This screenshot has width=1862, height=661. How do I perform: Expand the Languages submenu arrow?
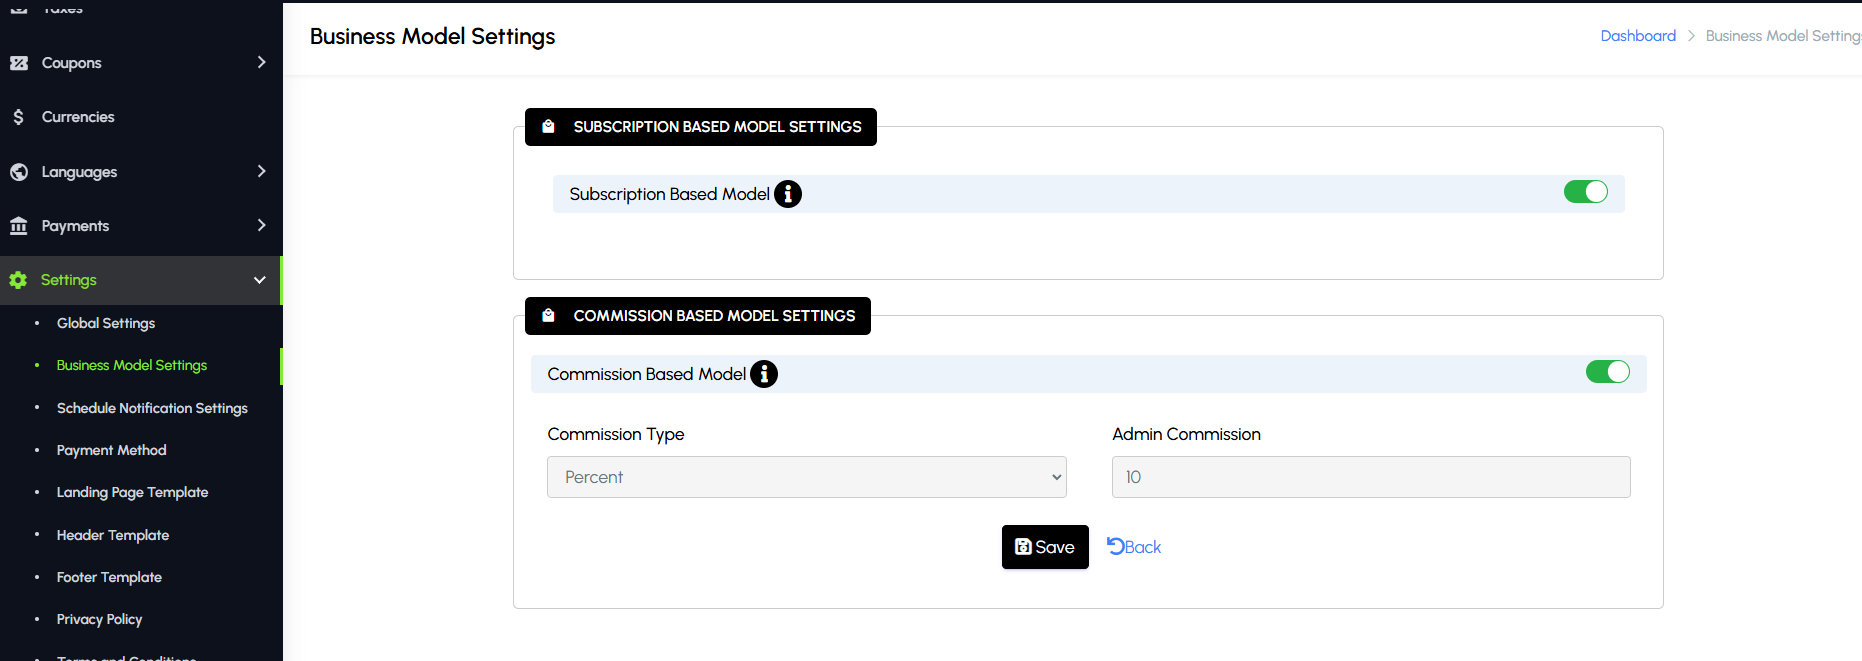coord(261,171)
